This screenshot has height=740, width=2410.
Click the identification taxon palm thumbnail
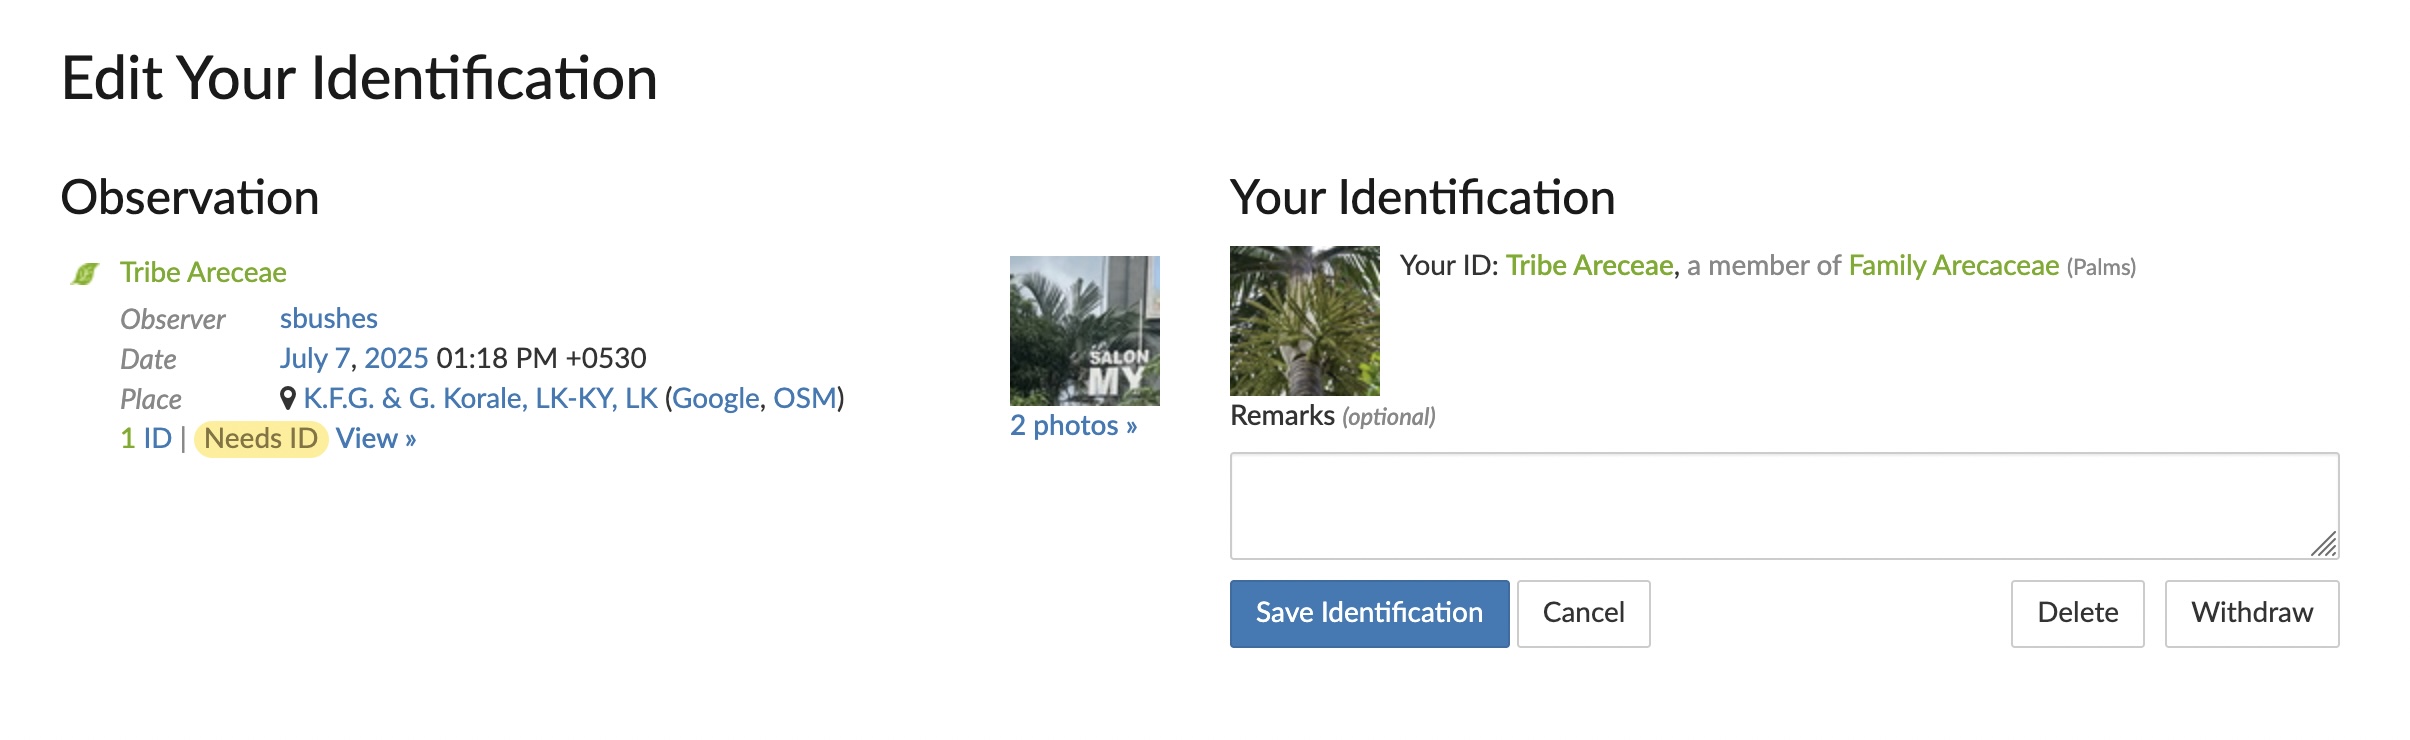pos(1305,321)
